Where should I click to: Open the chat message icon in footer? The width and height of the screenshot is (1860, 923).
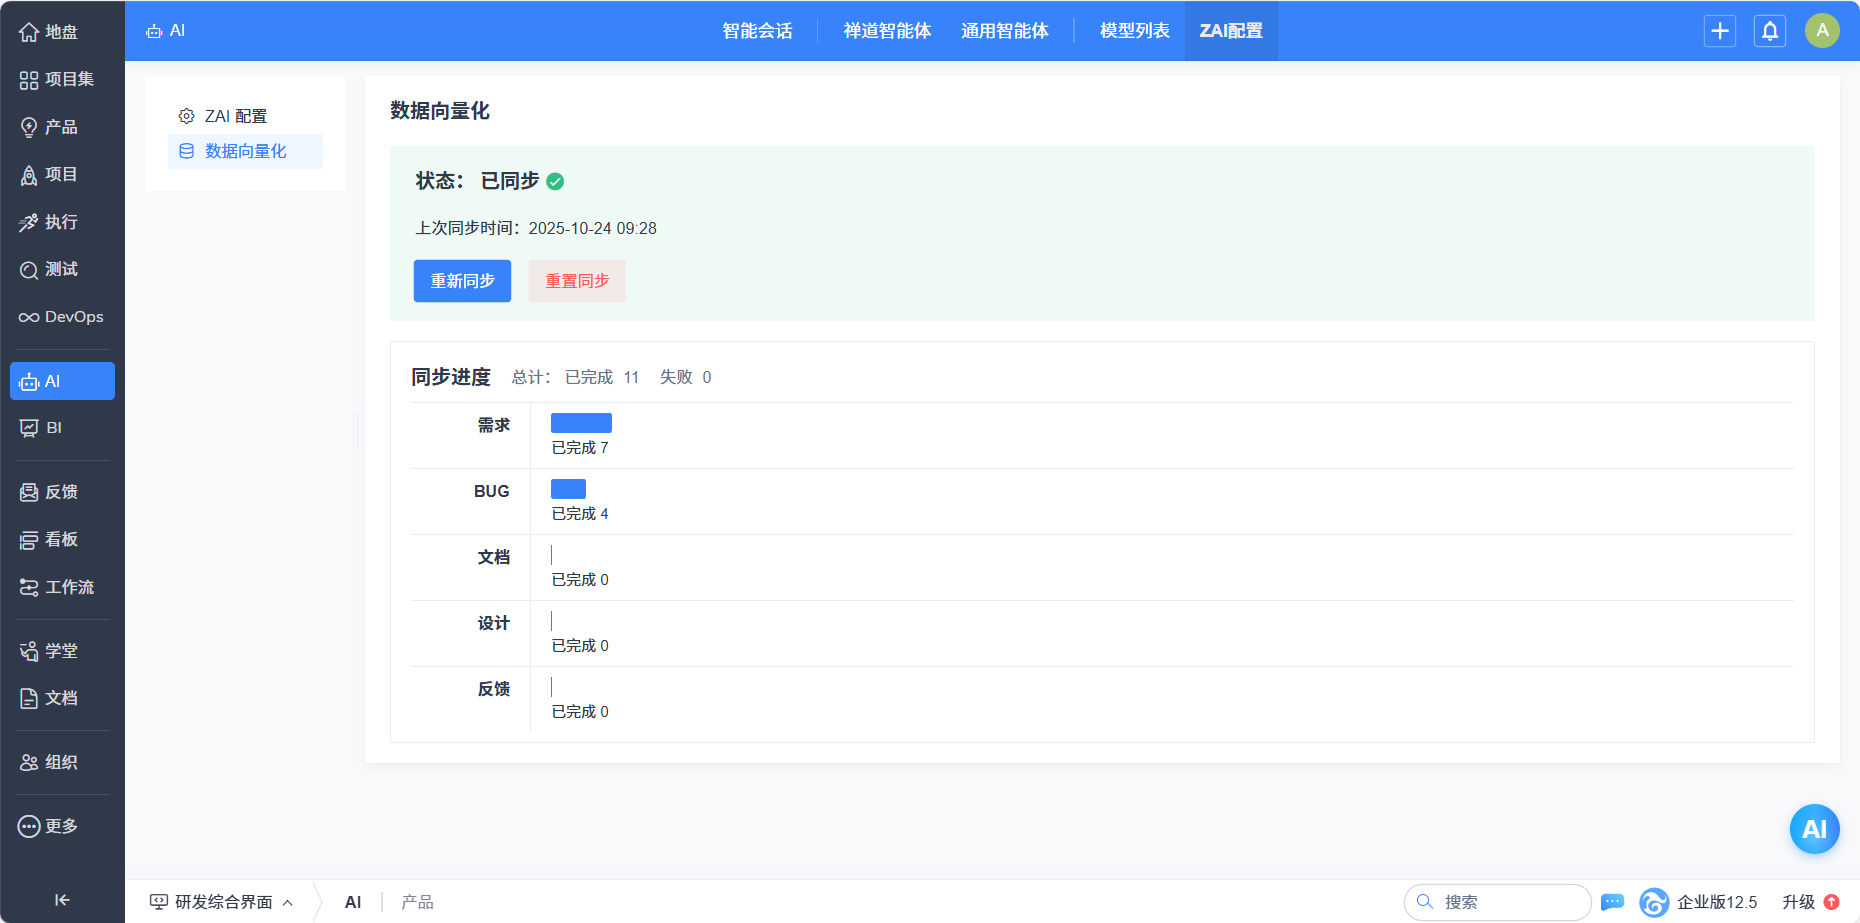tap(1612, 902)
